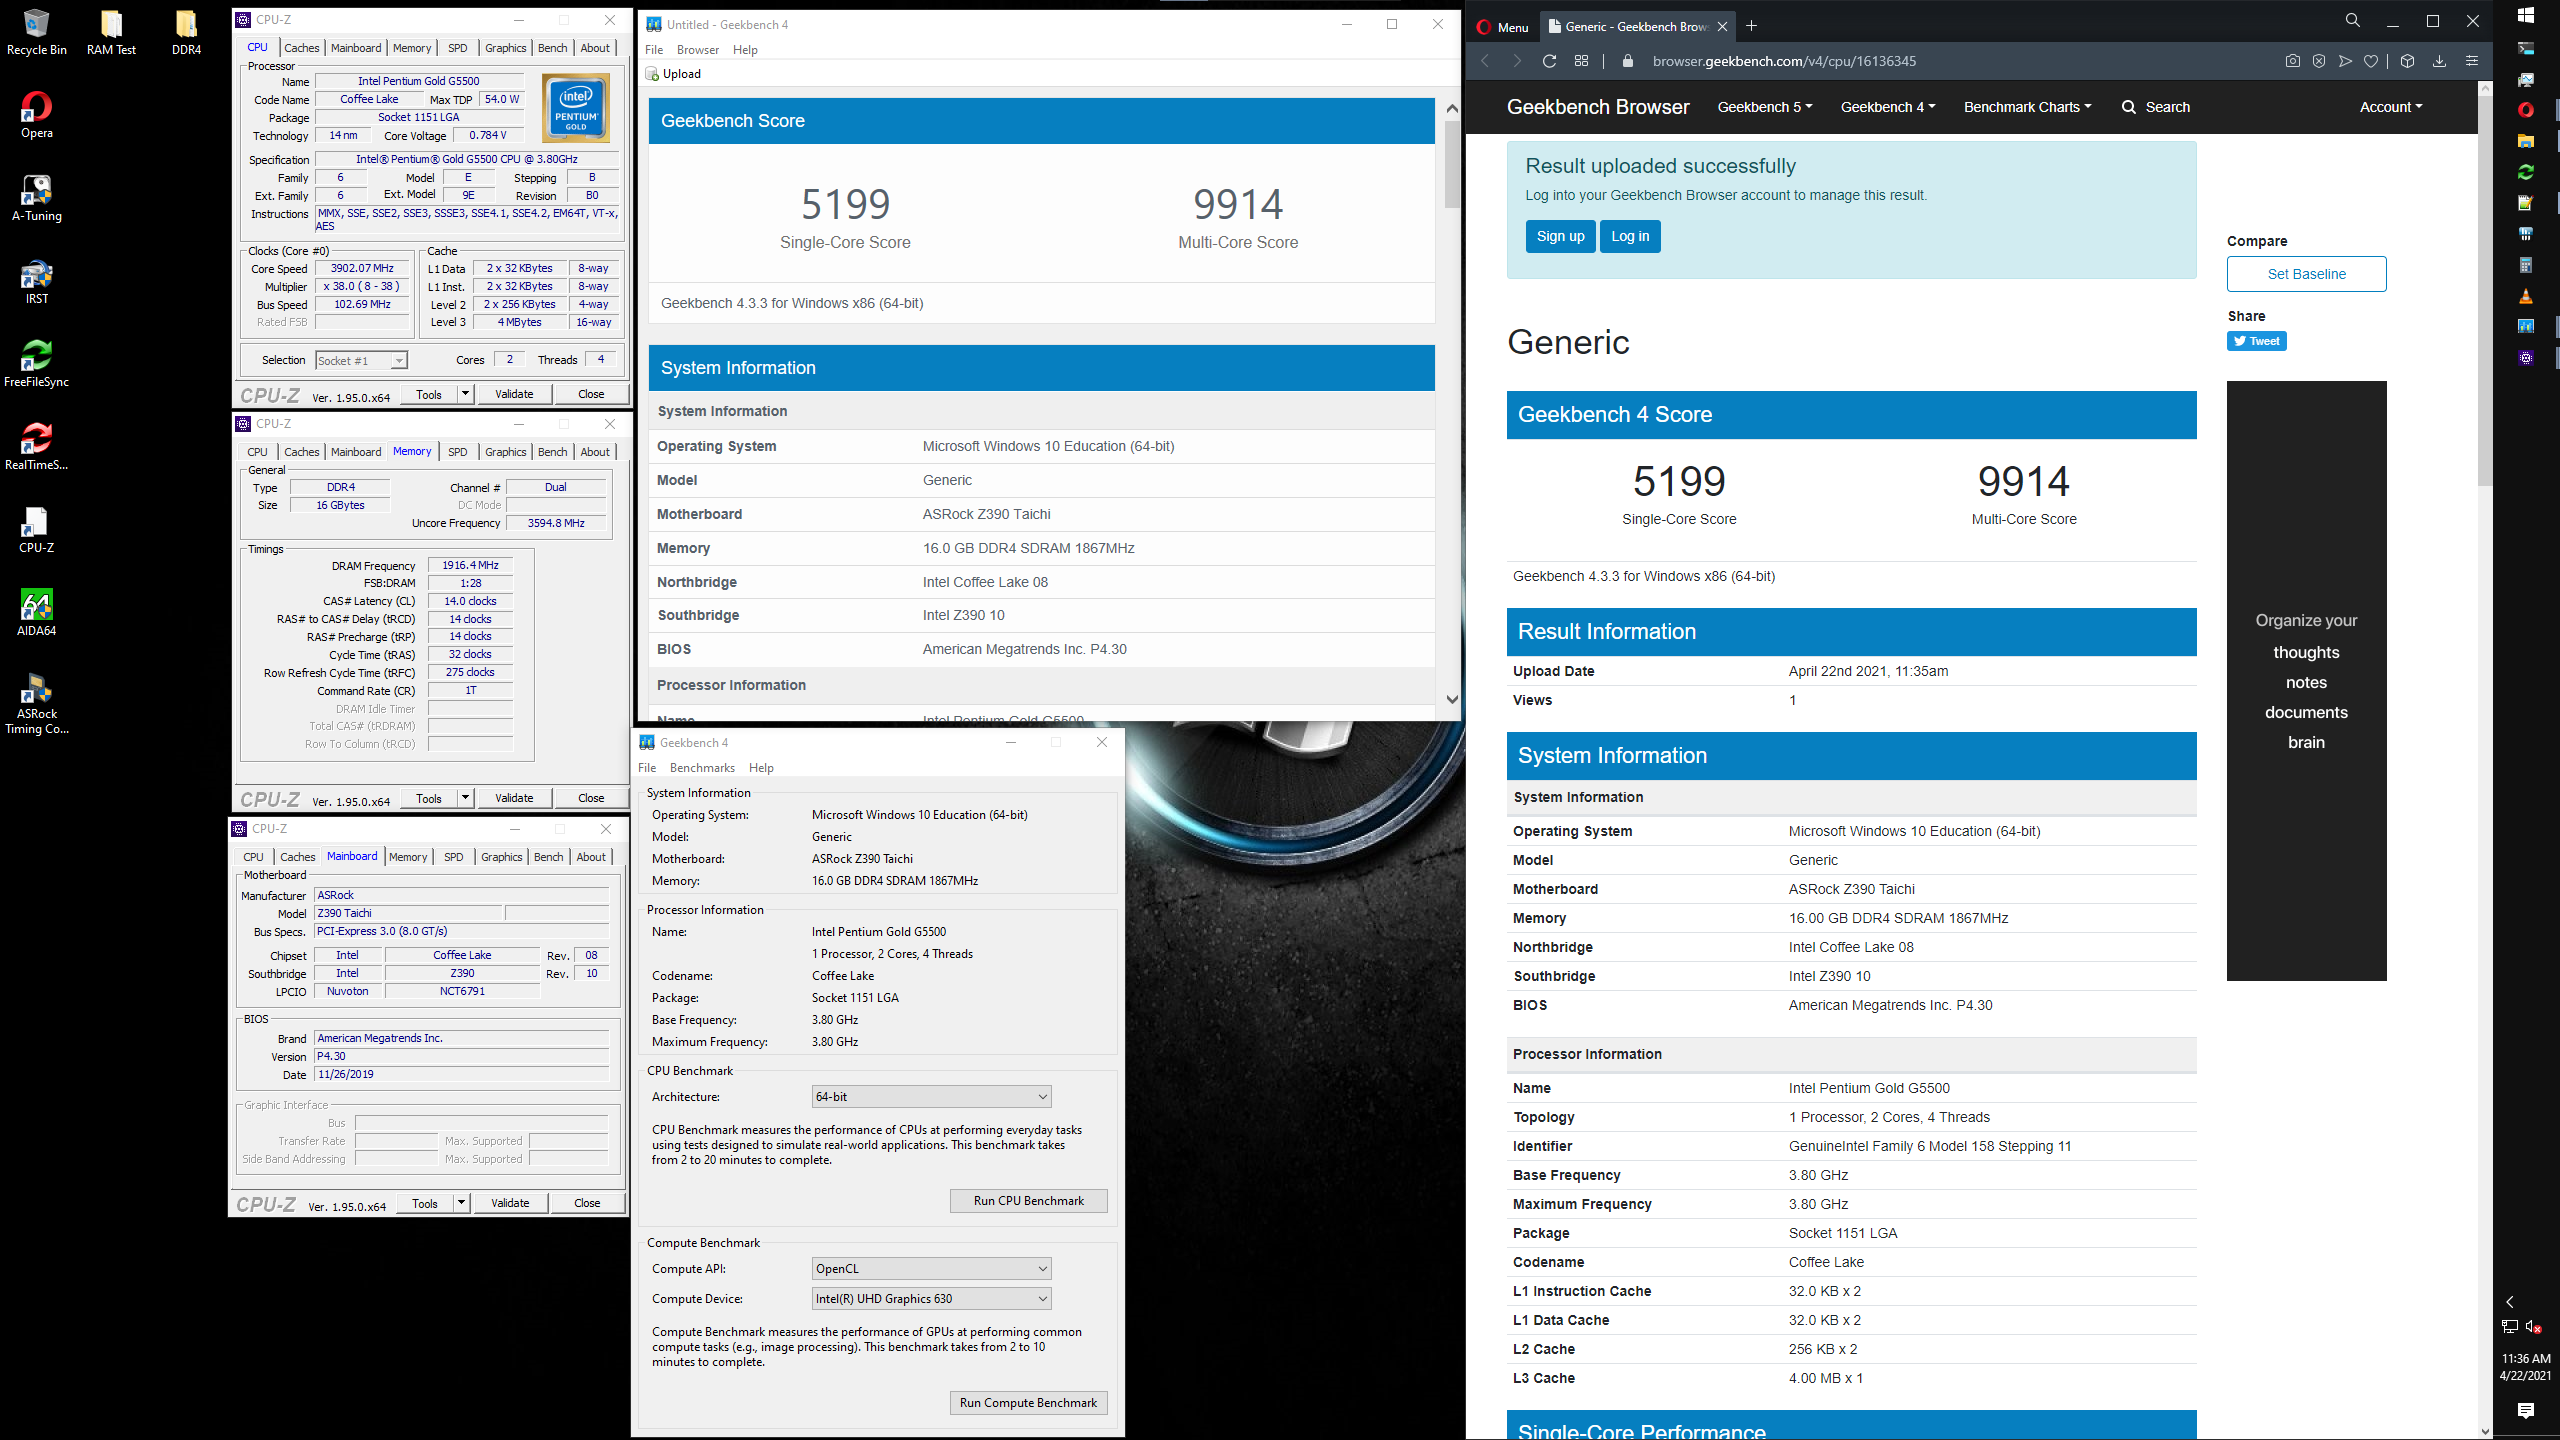Open the Recycle Bin desktop icon

click(37, 32)
